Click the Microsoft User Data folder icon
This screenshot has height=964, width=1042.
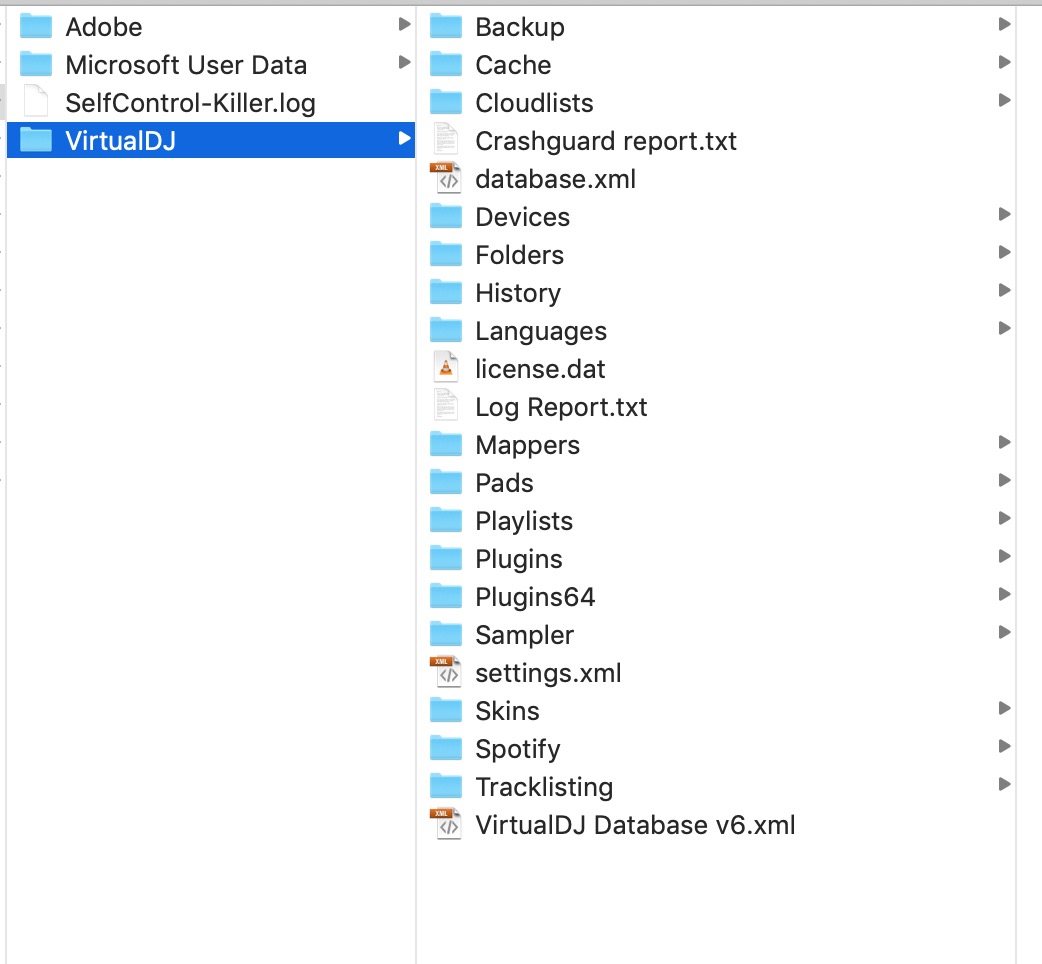tap(36, 64)
